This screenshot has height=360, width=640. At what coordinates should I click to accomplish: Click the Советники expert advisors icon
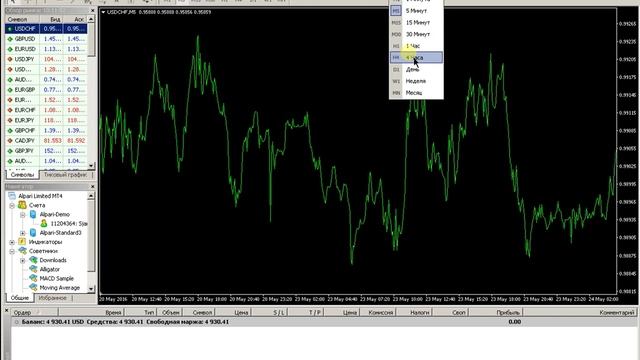pos(22,251)
